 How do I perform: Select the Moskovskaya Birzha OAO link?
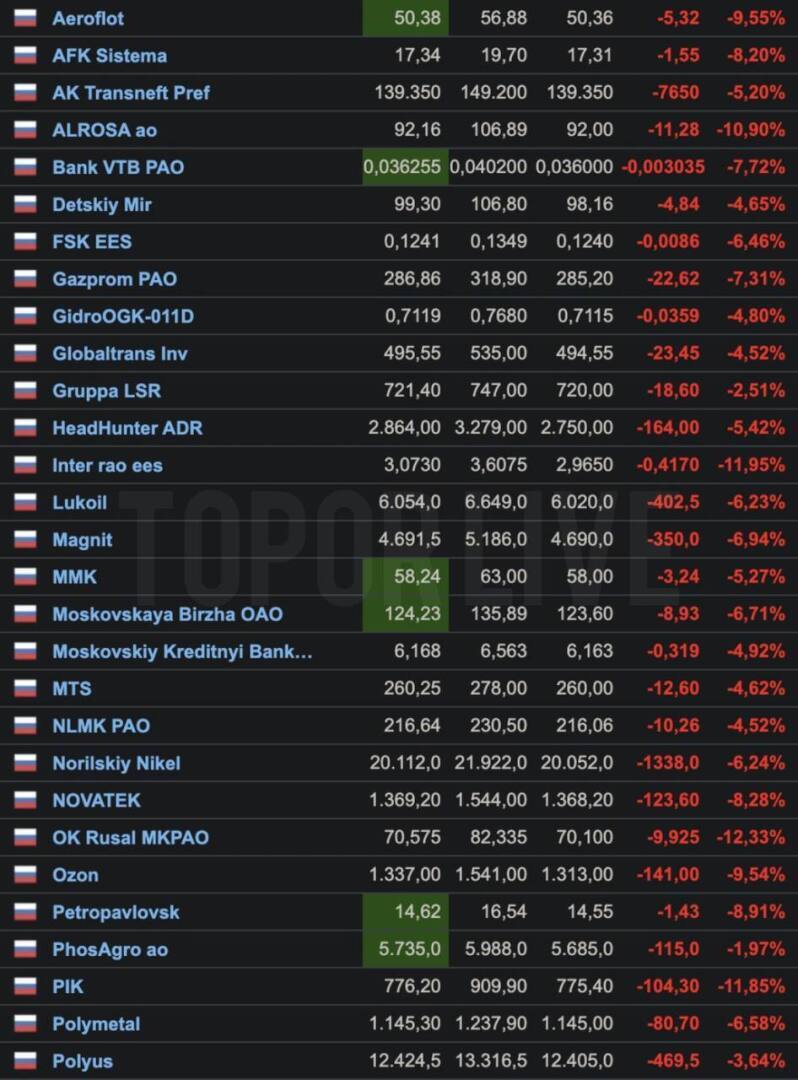(x=167, y=614)
